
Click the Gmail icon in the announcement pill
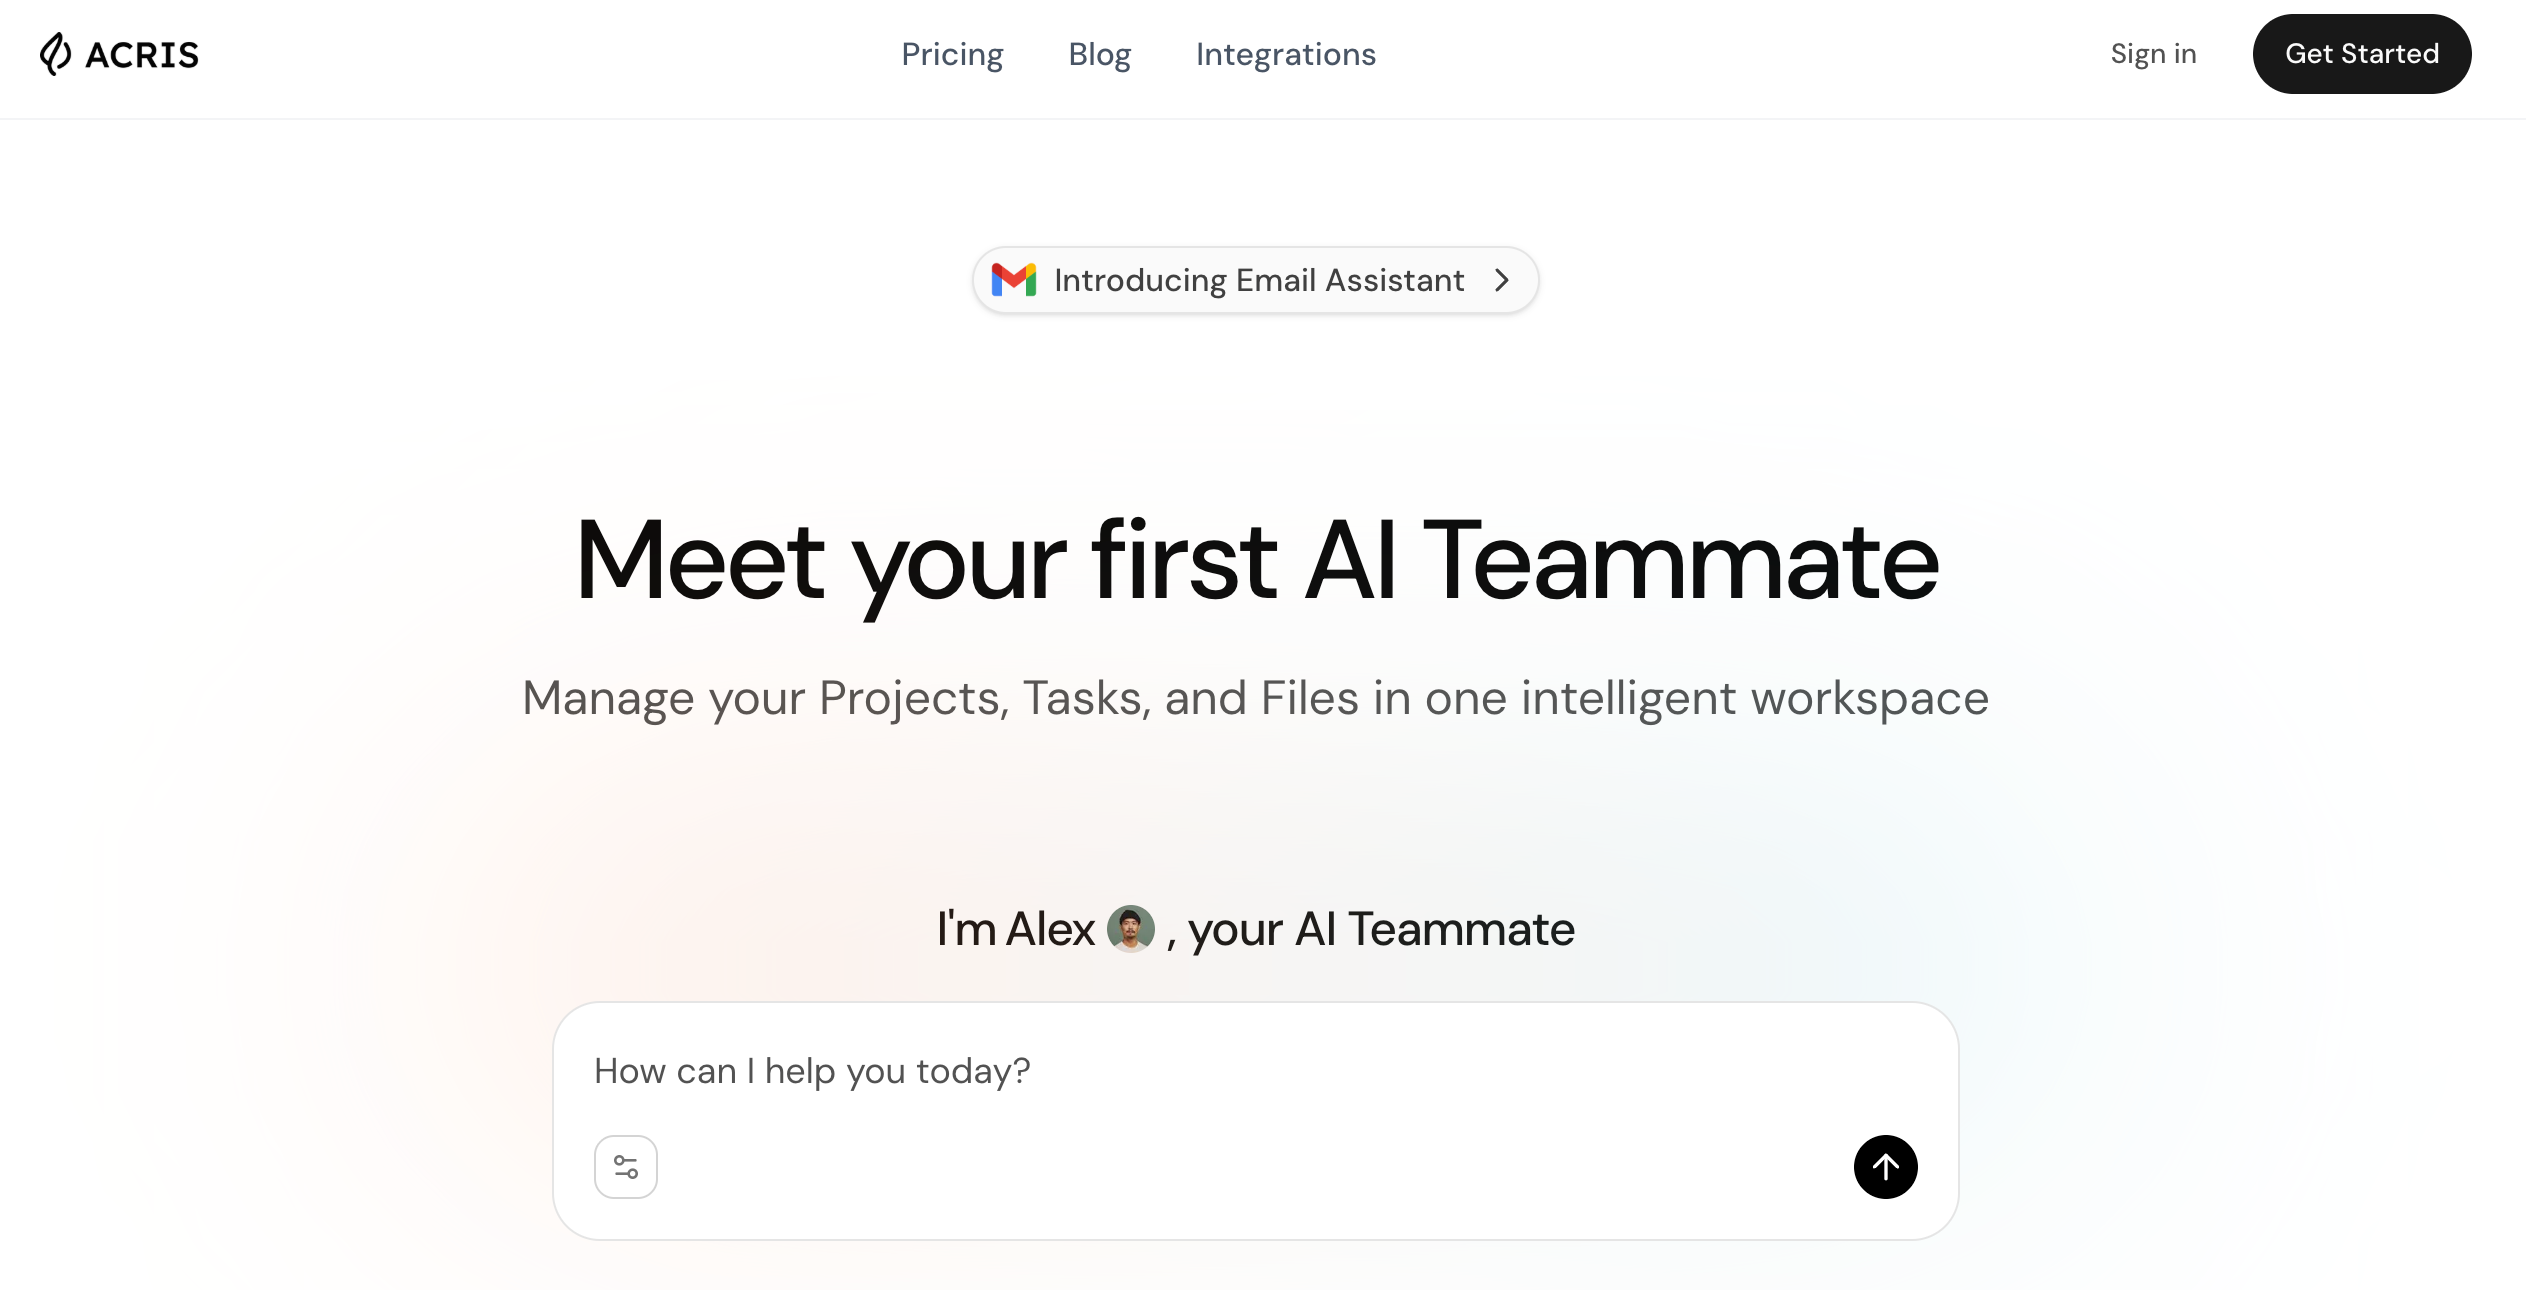[x=1013, y=280]
